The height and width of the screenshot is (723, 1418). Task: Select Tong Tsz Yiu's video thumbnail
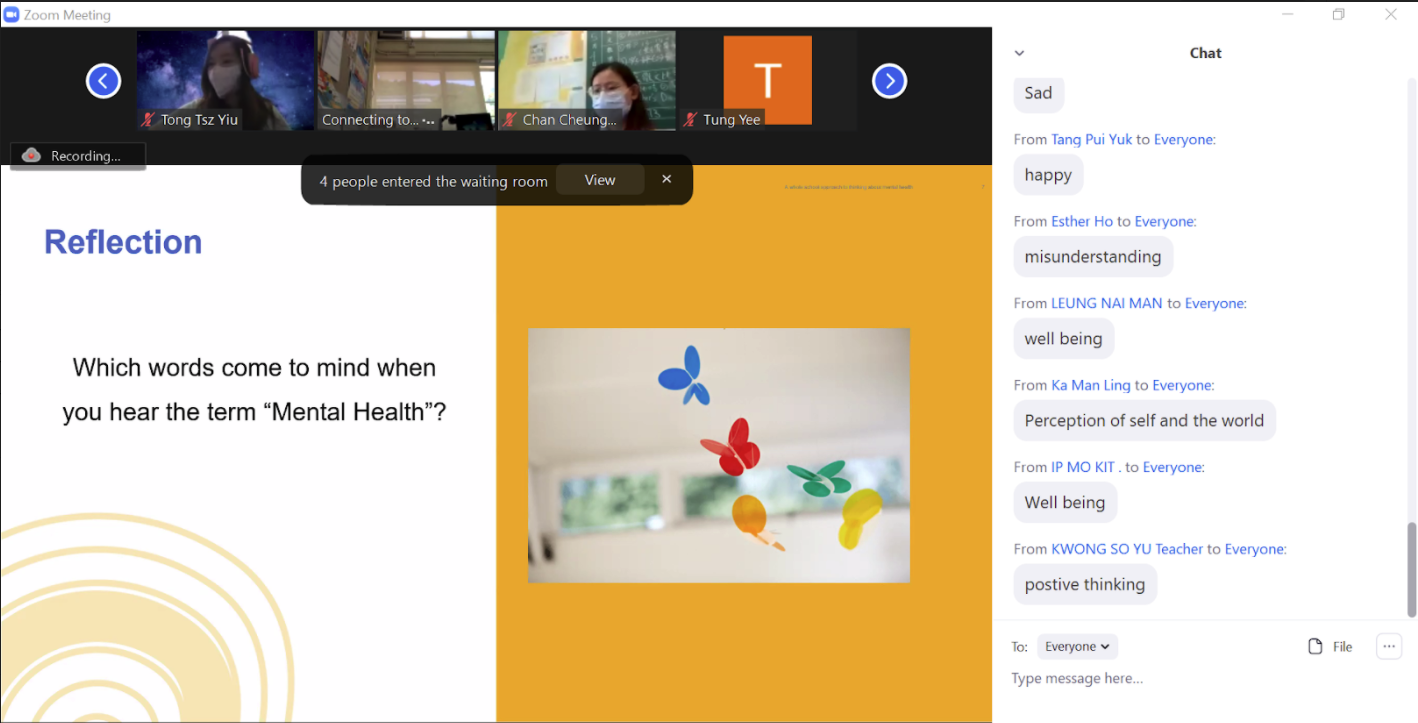[x=225, y=80]
